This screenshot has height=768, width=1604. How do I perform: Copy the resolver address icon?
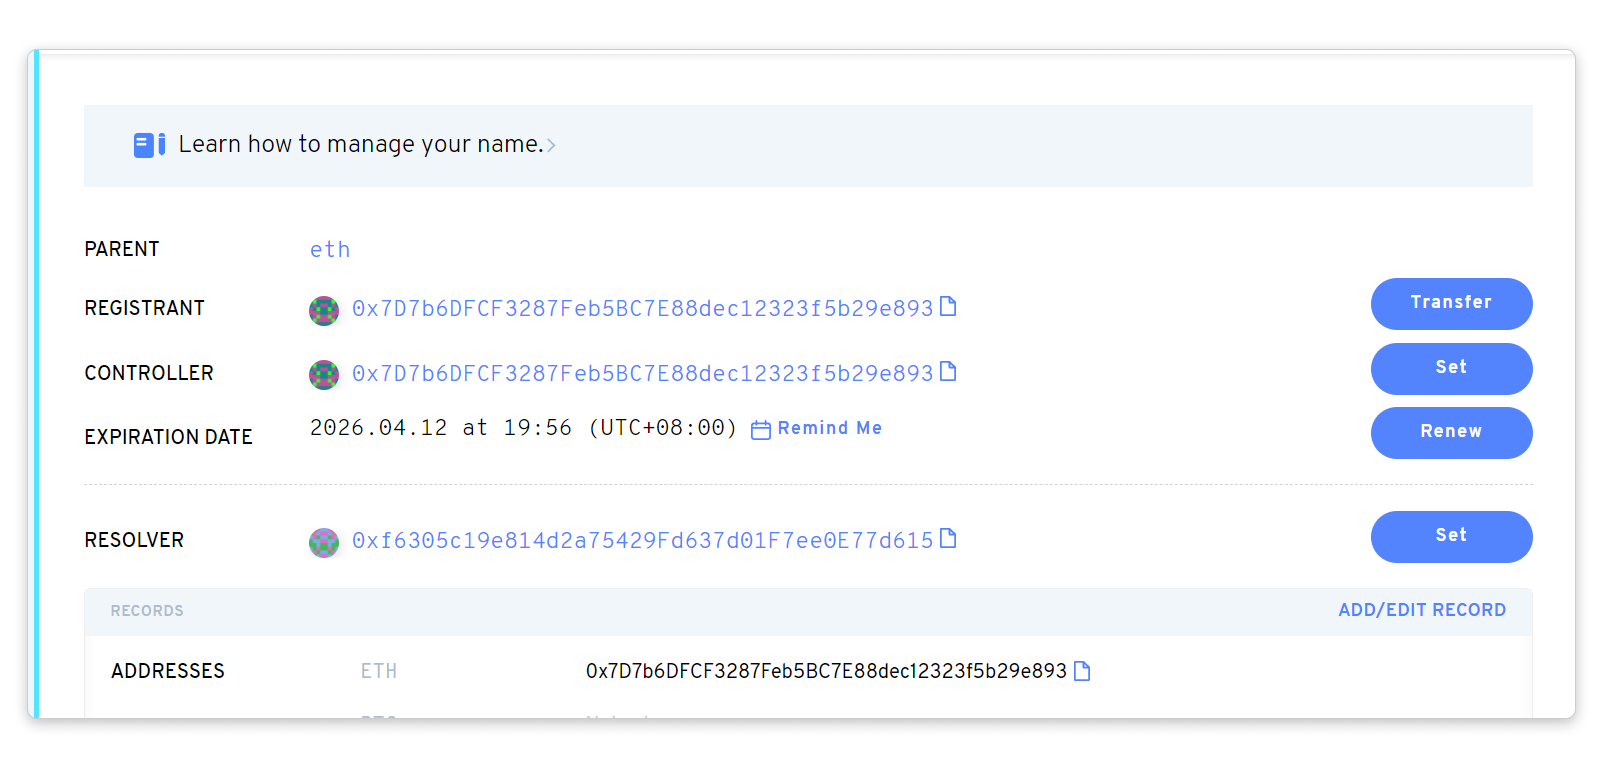pos(948,538)
